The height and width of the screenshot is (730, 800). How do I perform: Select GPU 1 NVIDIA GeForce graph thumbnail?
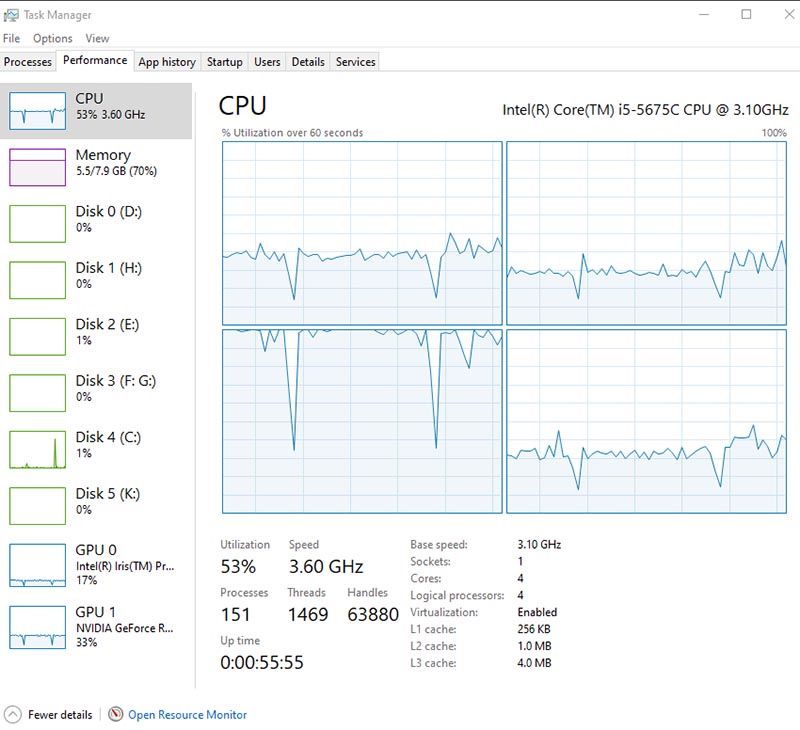click(x=37, y=627)
